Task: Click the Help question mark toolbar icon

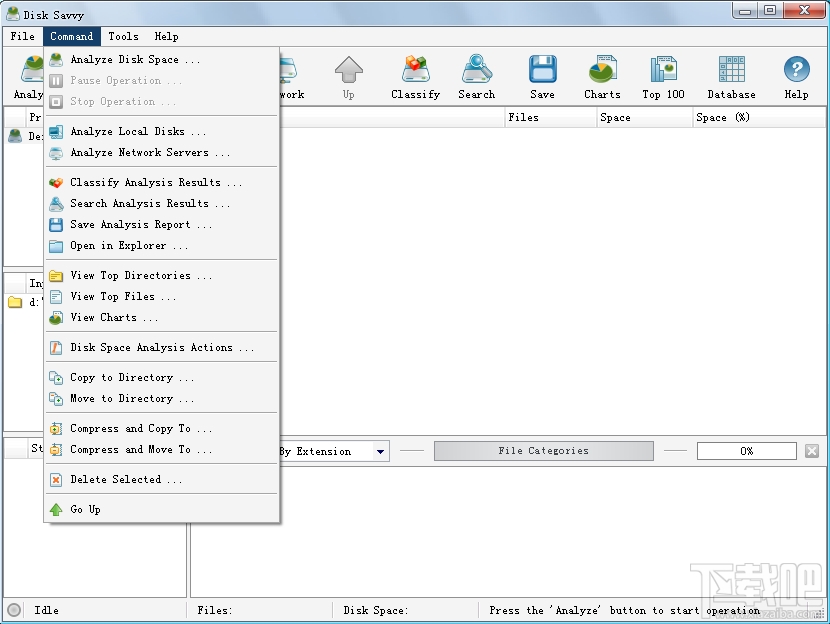Action: tap(796, 70)
